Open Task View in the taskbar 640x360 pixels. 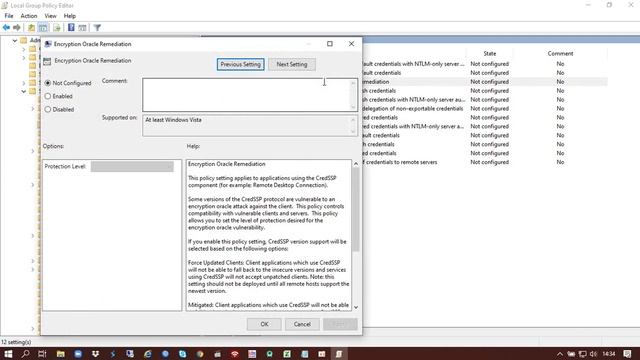point(42,354)
